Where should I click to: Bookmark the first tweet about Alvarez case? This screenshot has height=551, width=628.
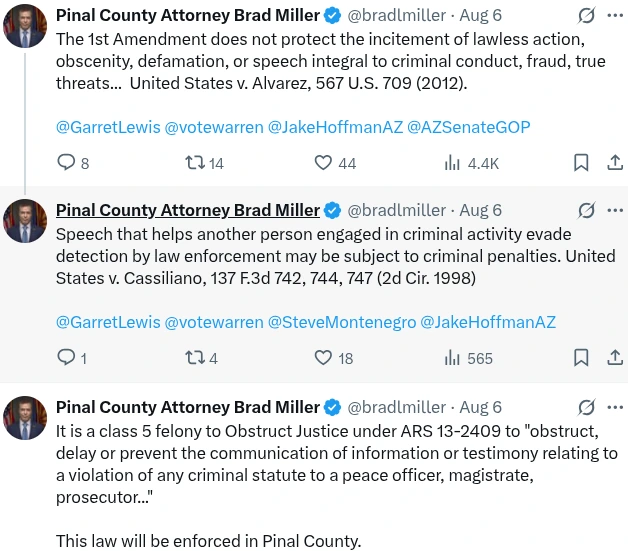(581, 163)
